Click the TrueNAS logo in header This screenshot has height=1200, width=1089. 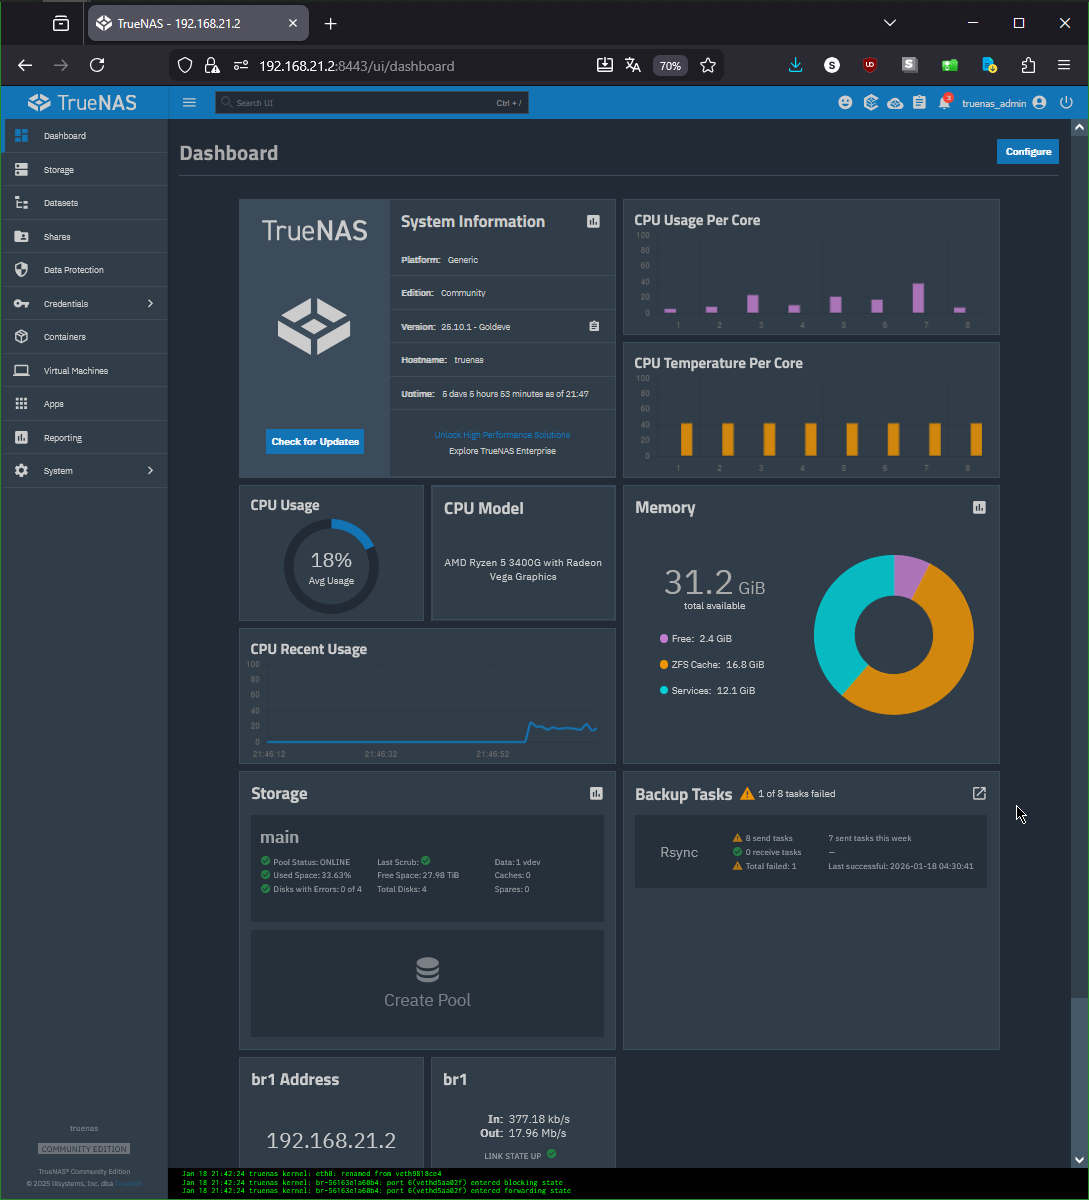point(83,102)
